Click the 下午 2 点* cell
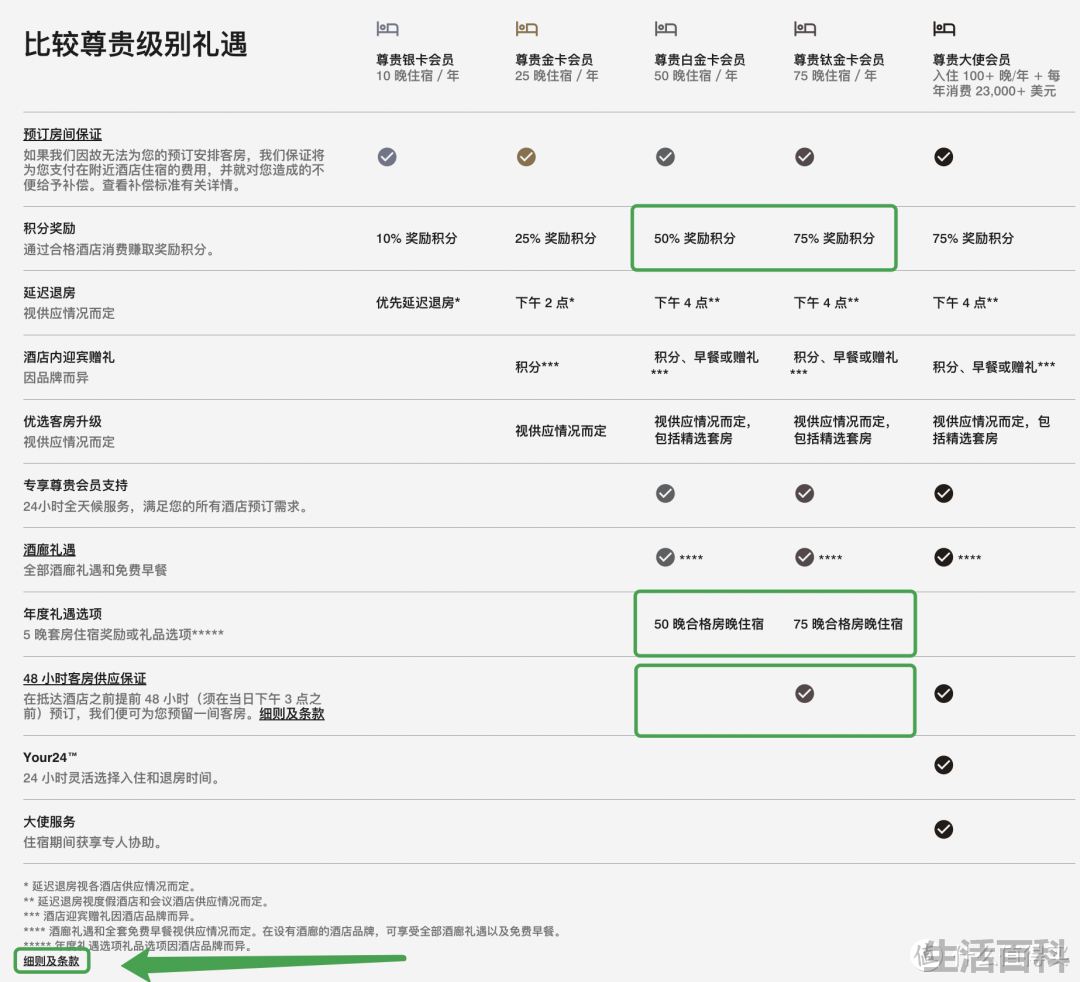The height and width of the screenshot is (982, 1080). (x=545, y=302)
